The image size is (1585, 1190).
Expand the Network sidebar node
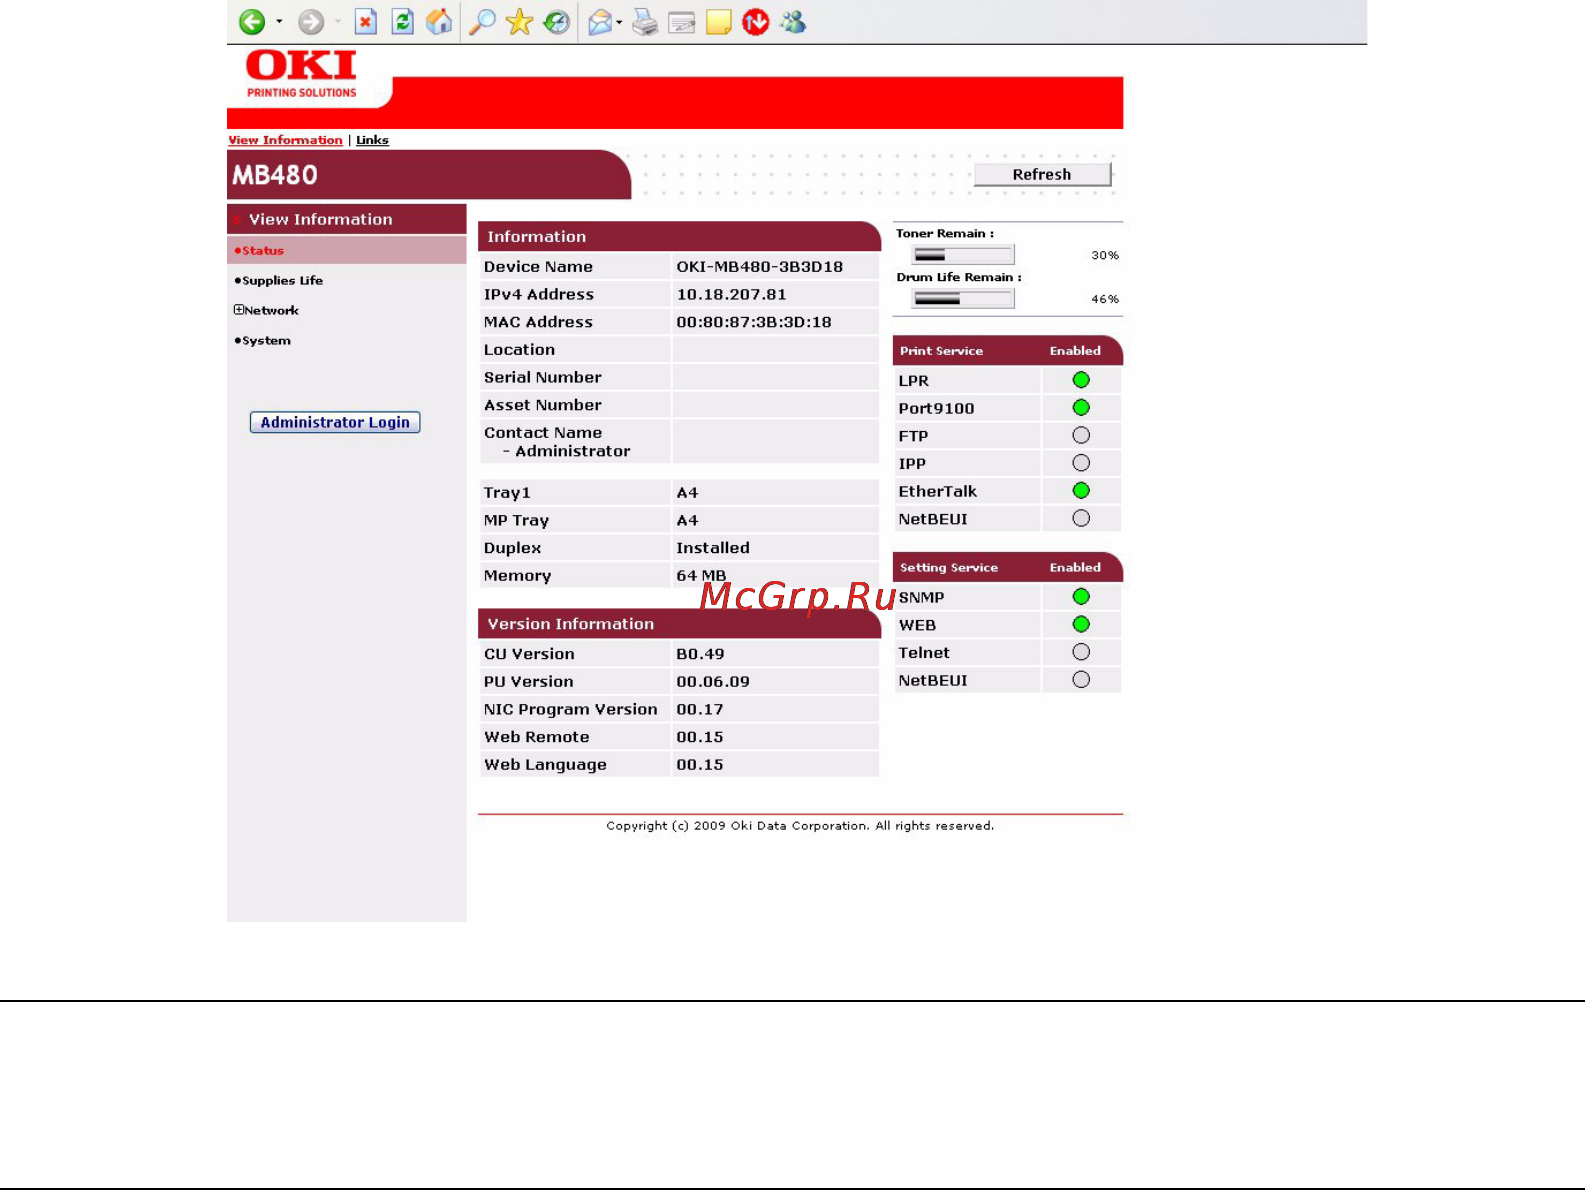click(x=239, y=310)
